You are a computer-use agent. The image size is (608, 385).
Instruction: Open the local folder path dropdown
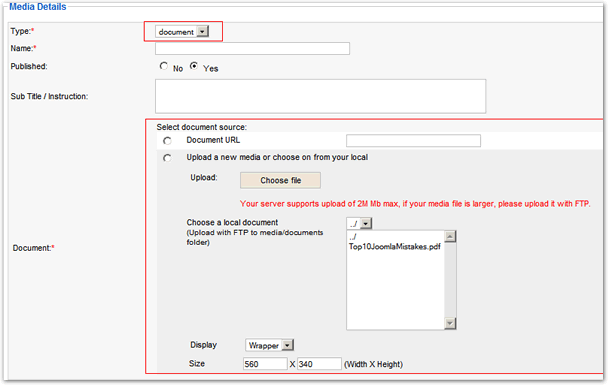359,223
